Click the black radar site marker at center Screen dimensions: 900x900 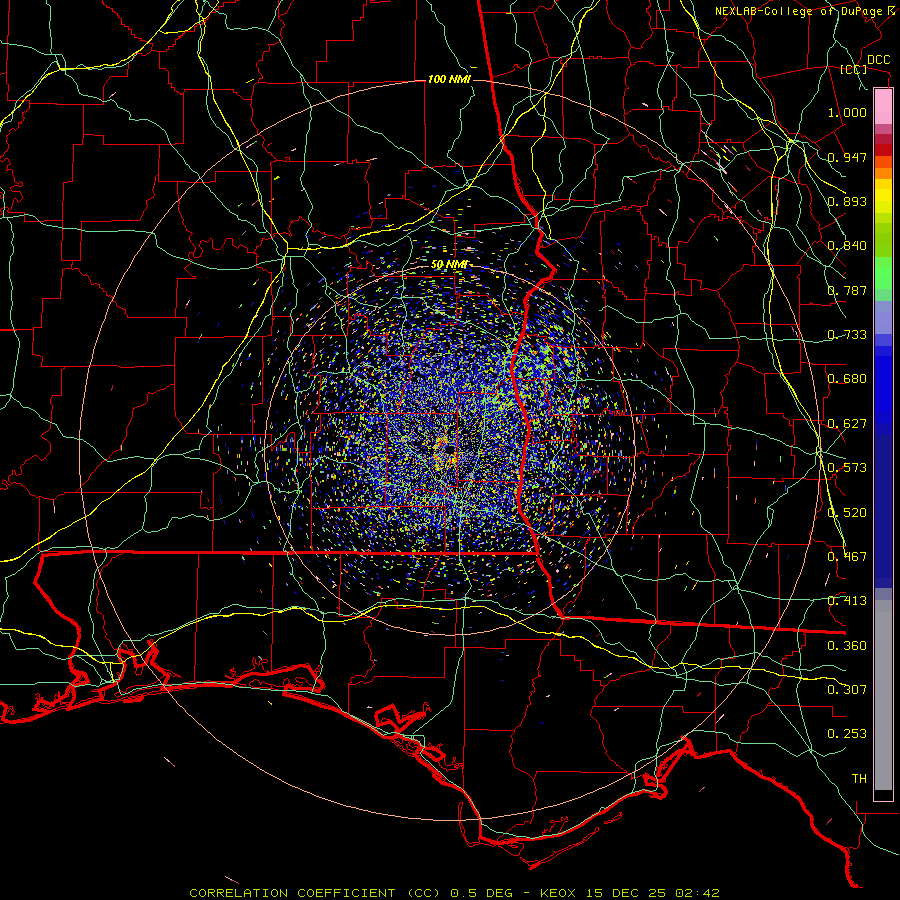(x=451, y=449)
